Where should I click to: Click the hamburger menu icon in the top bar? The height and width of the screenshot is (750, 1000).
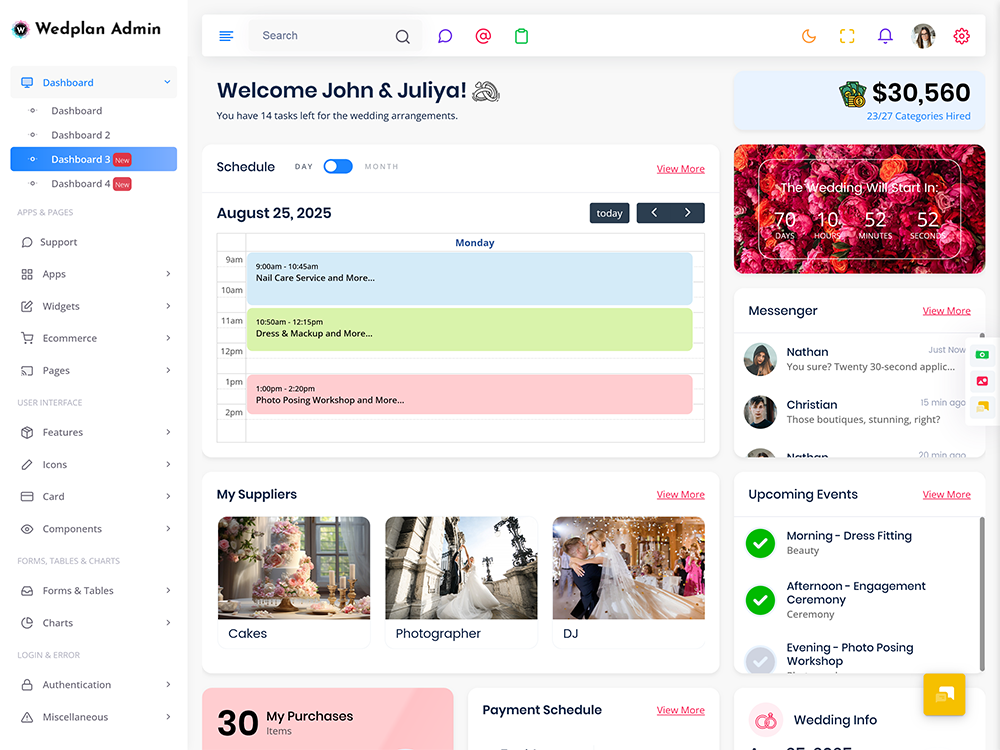(x=226, y=36)
